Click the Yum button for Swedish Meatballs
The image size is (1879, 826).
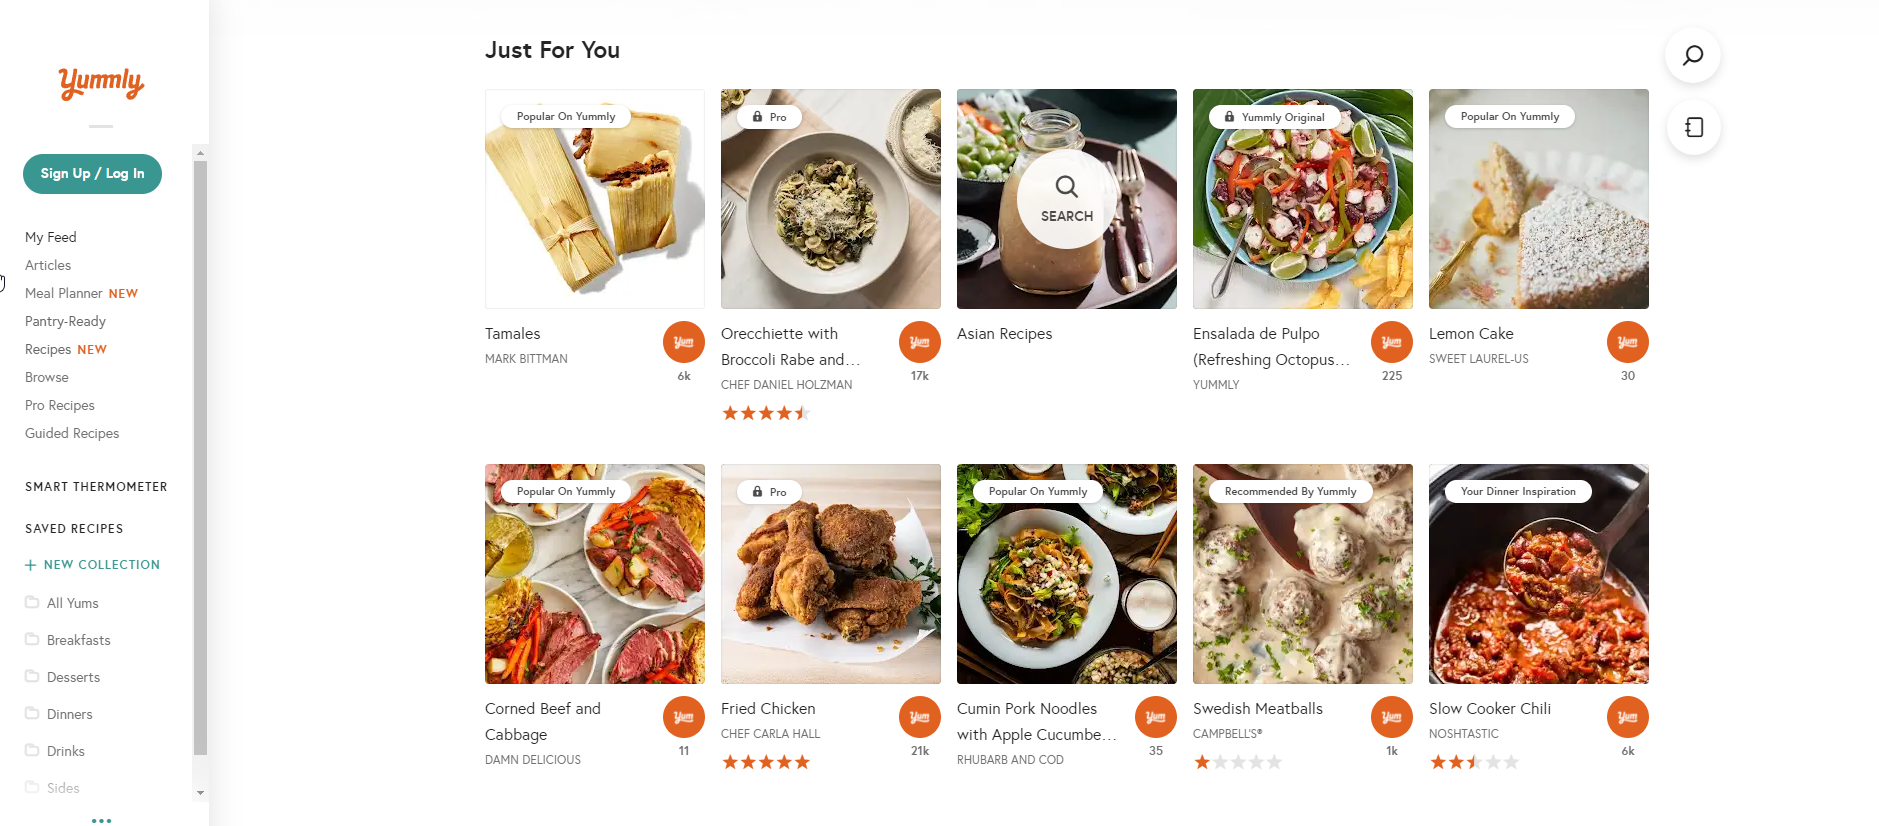[x=1391, y=717]
